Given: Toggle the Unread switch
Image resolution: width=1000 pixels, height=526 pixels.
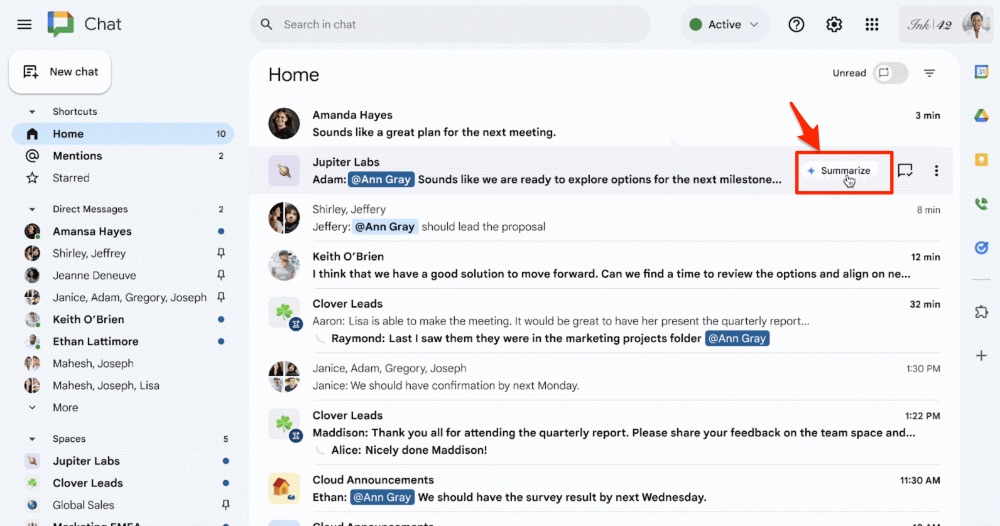Looking at the screenshot, I should pos(890,73).
